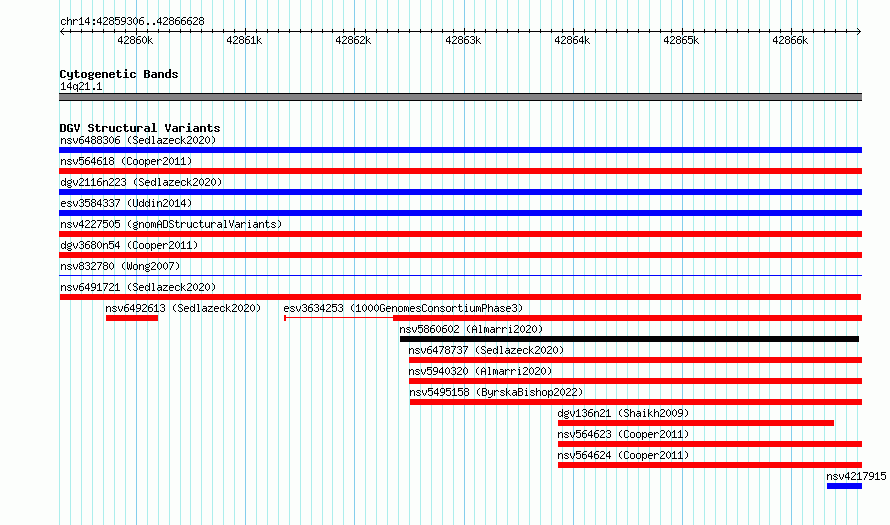This screenshot has width=890, height=525.
Task: Select the blue bar under nsv6488306
Action: (x=460, y=150)
